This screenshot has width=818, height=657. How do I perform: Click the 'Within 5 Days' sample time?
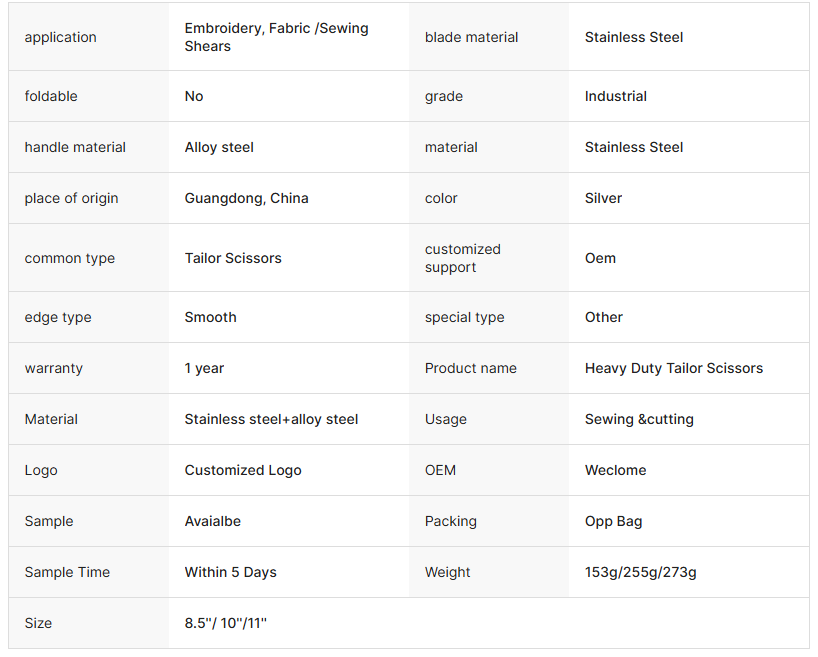coord(230,572)
